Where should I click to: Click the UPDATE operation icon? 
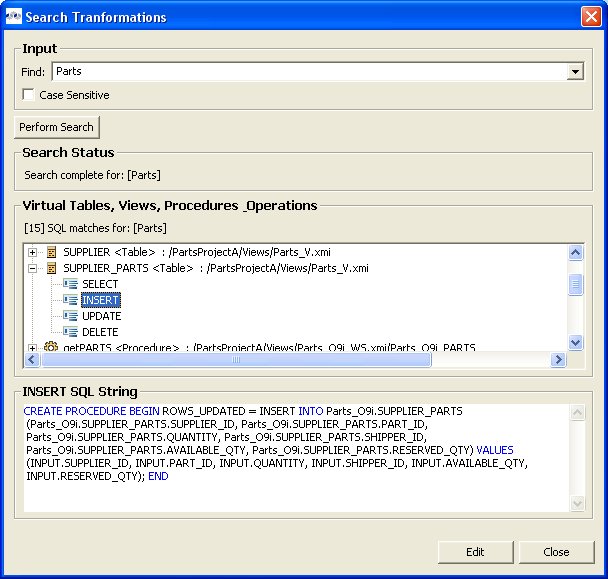[x=70, y=316]
